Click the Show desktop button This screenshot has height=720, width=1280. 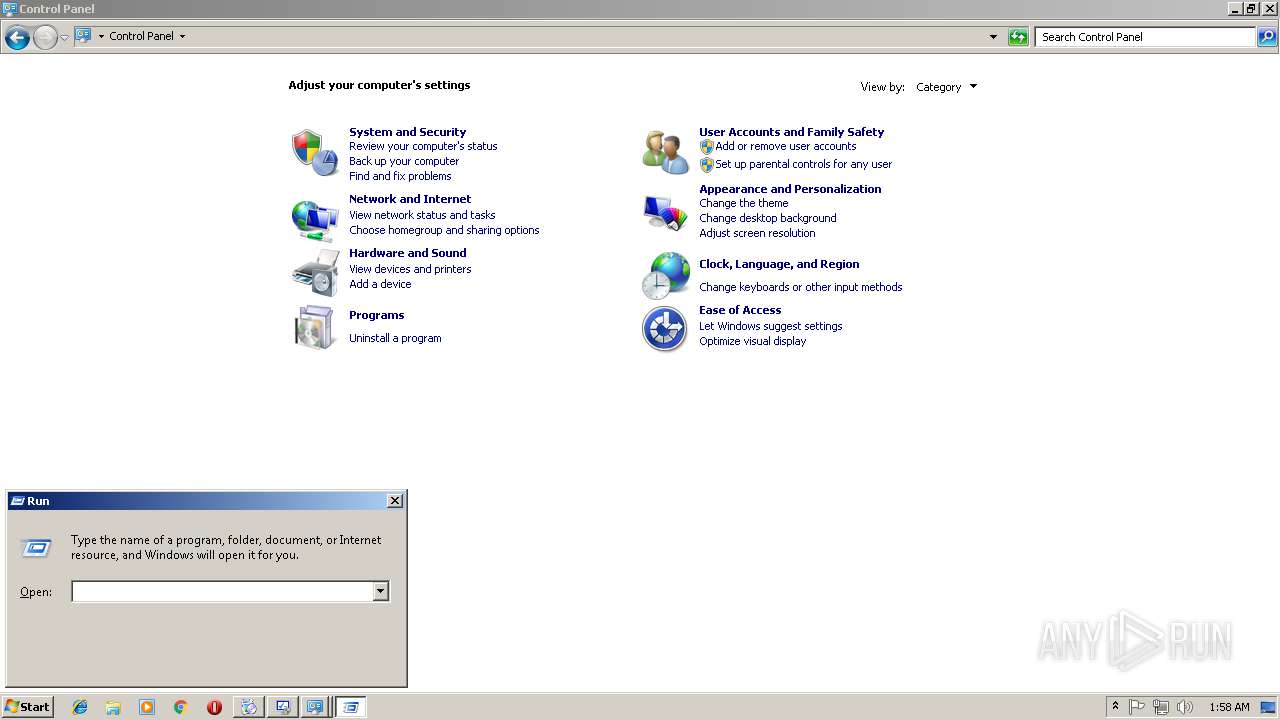tap(1269, 707)
